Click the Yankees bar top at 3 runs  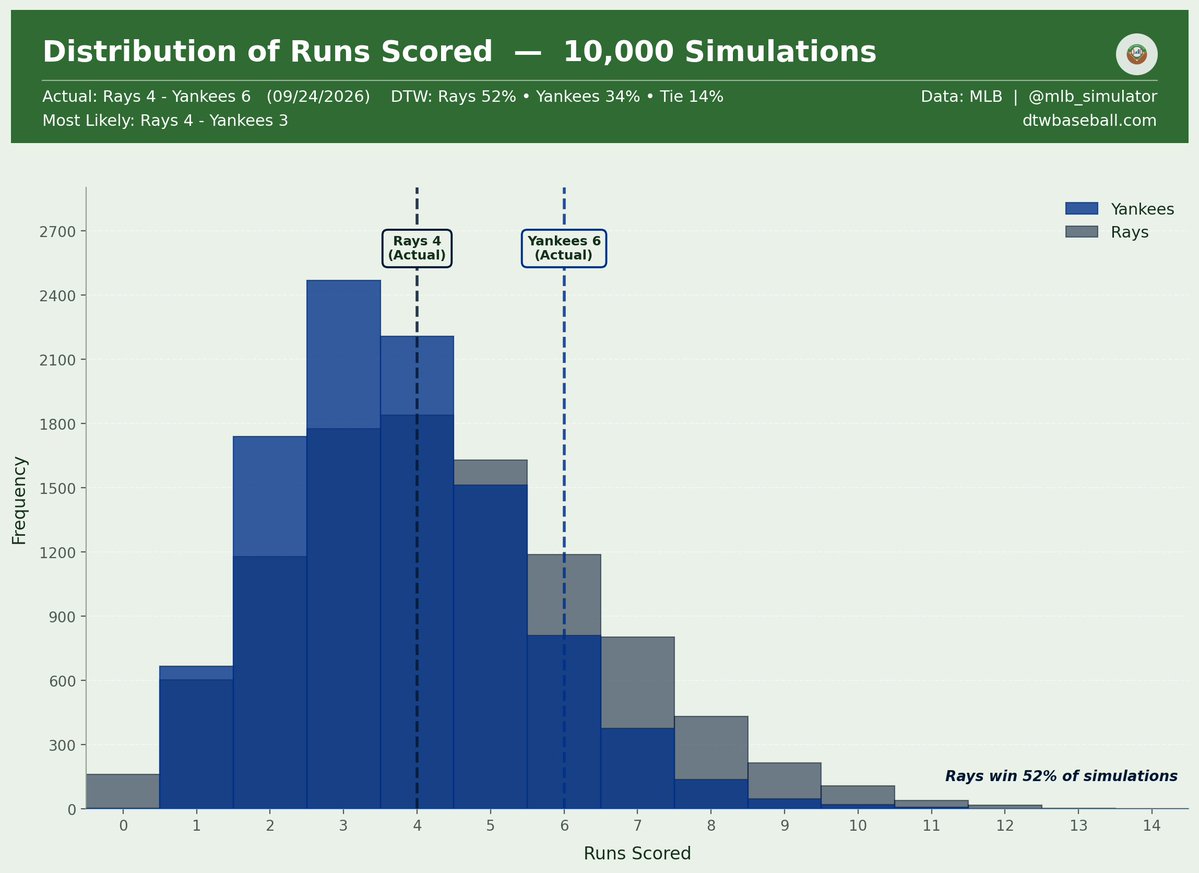pos(343,354)
